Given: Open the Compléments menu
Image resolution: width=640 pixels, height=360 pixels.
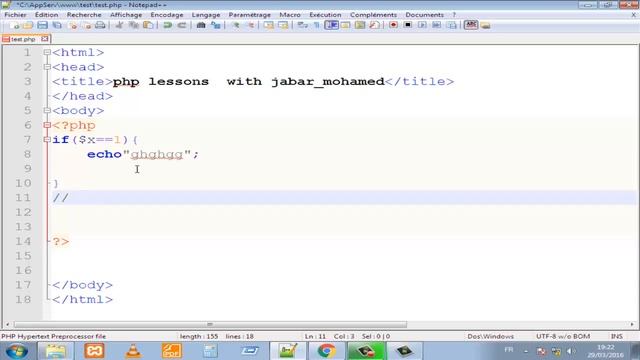Looking at the screenshot, I should 373,15.
